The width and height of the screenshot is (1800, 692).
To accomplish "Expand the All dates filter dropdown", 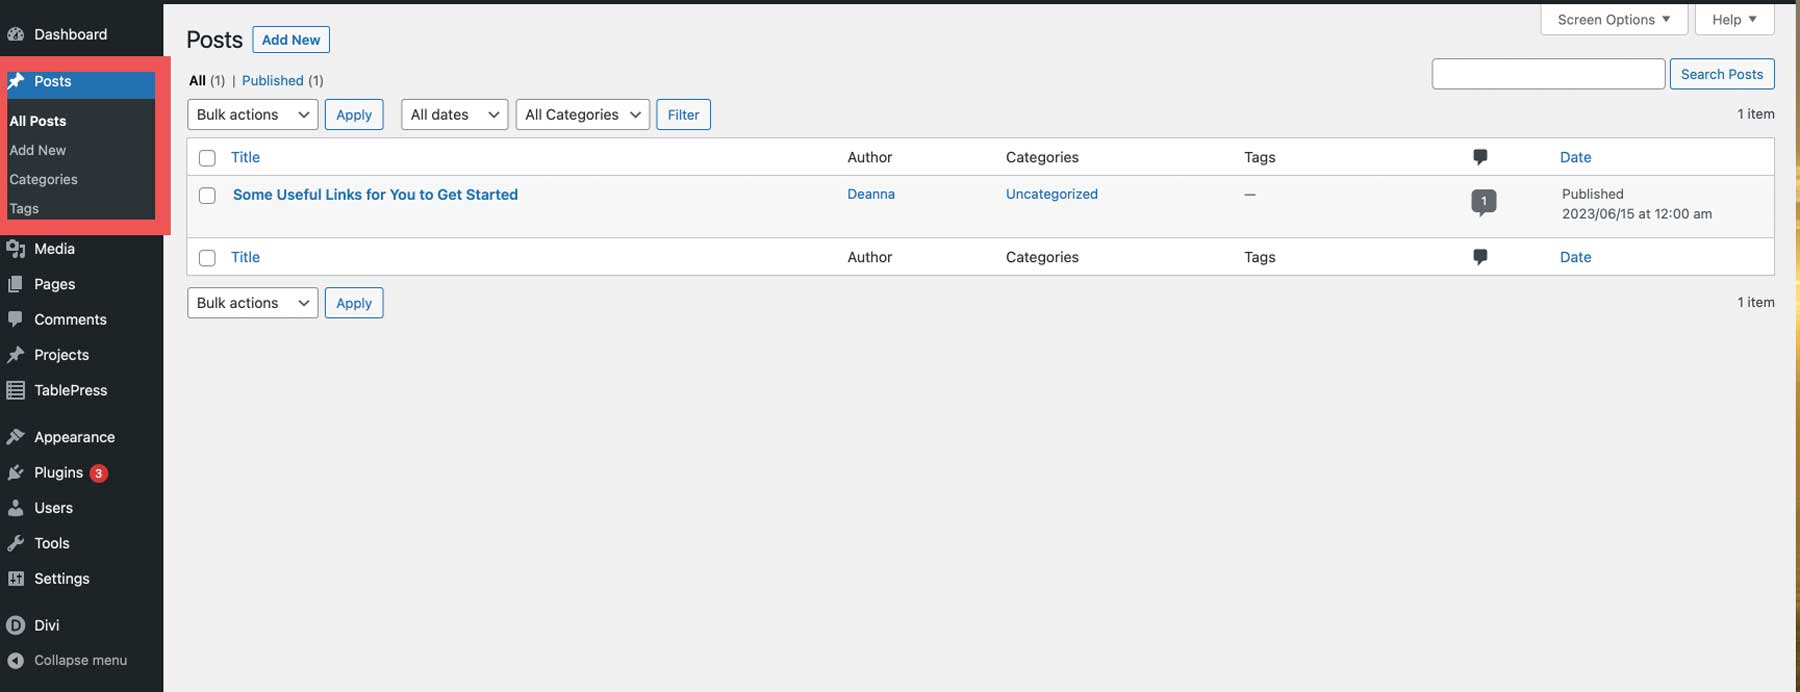I will click(x=454, y=115).
